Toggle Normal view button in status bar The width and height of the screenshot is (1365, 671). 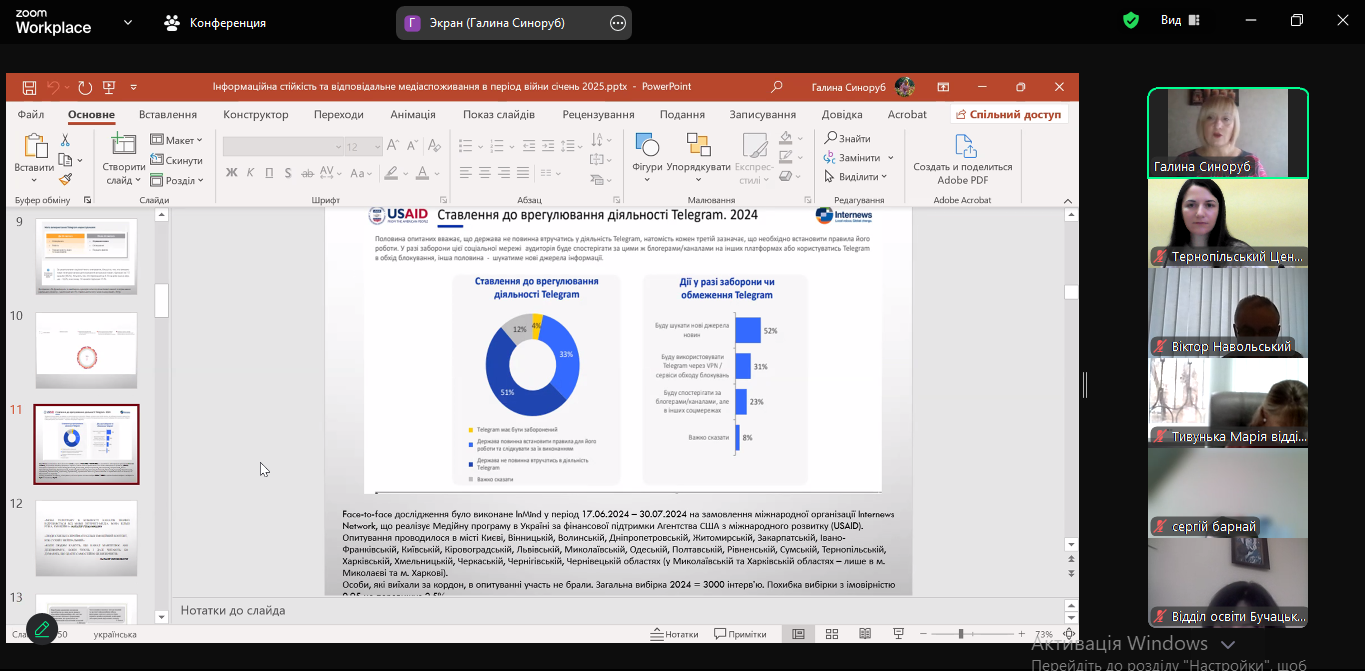pyautogui.click(x=798, y=634)
